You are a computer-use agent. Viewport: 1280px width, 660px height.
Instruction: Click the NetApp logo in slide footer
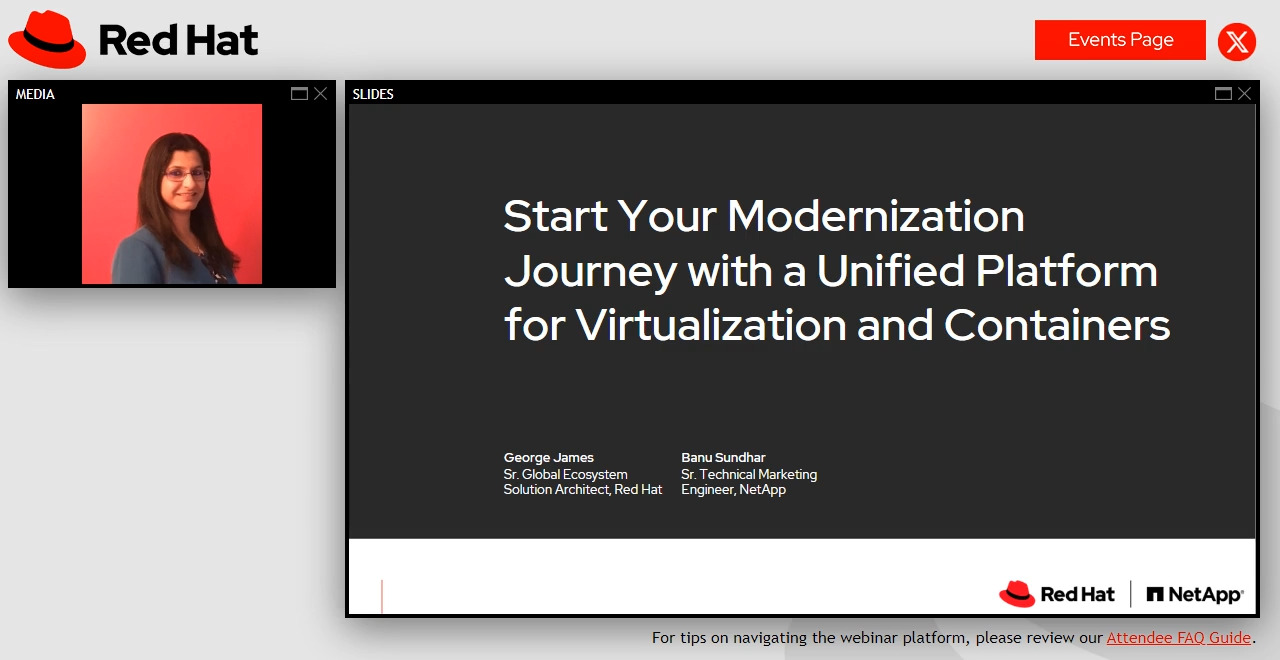click(1195, 594)
